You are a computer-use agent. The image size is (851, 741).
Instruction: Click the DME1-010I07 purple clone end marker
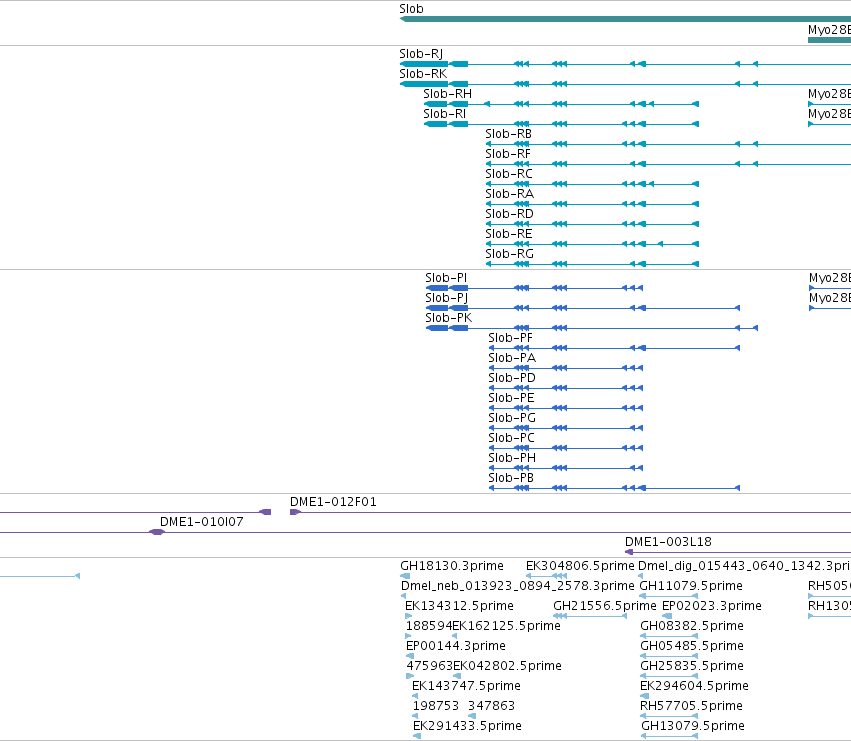[157, 532]
